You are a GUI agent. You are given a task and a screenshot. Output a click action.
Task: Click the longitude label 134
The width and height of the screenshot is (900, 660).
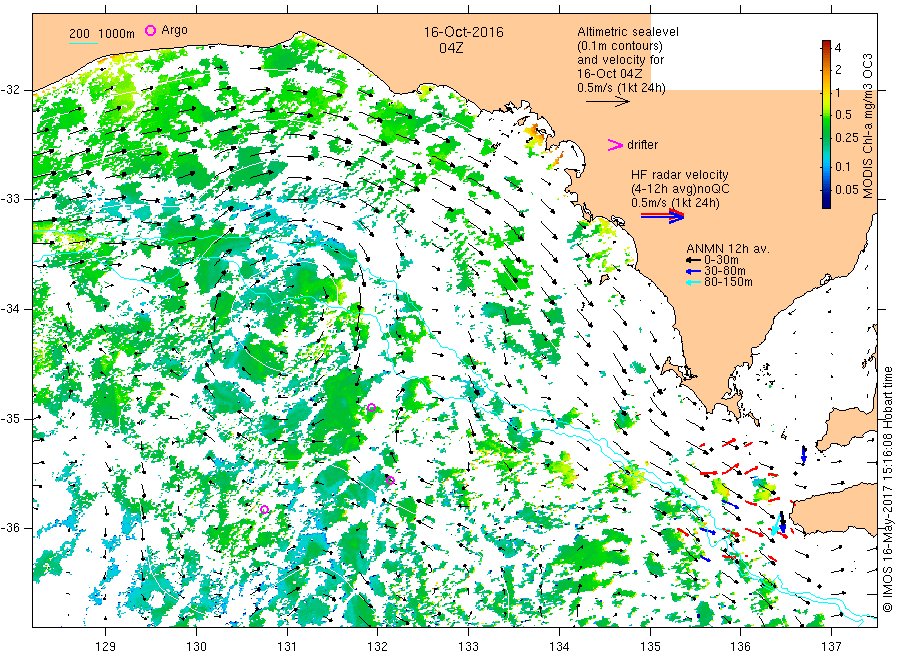pyautogui.click(x=559, y=646)
